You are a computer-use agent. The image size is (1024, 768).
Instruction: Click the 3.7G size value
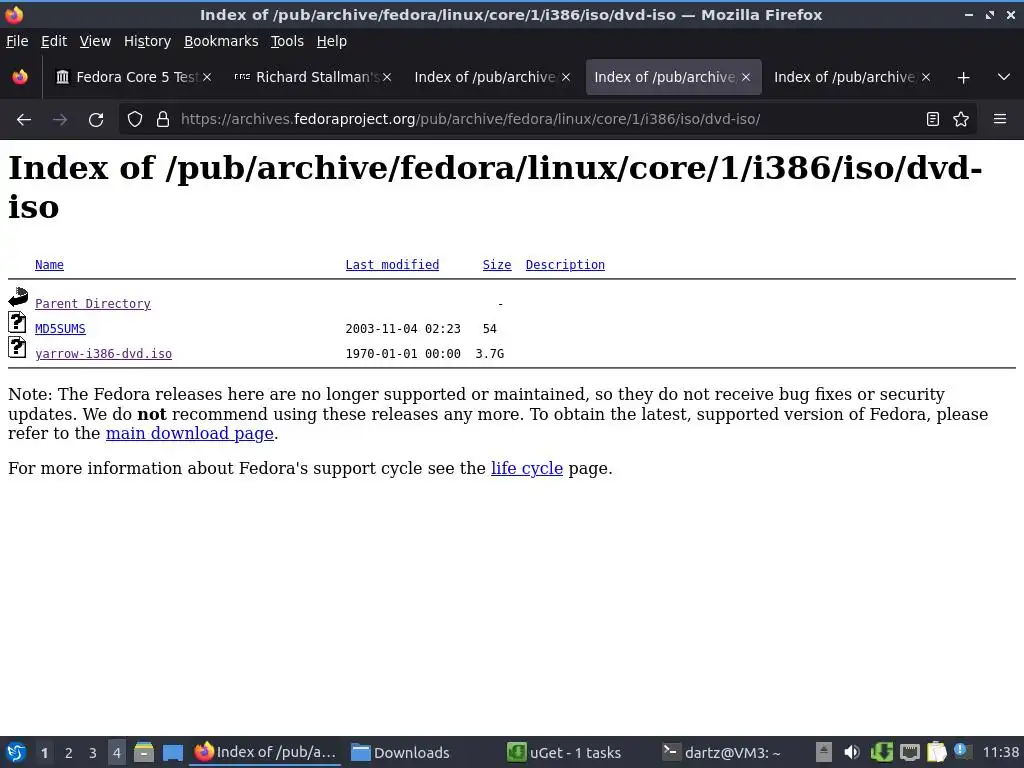coord(490,353)
